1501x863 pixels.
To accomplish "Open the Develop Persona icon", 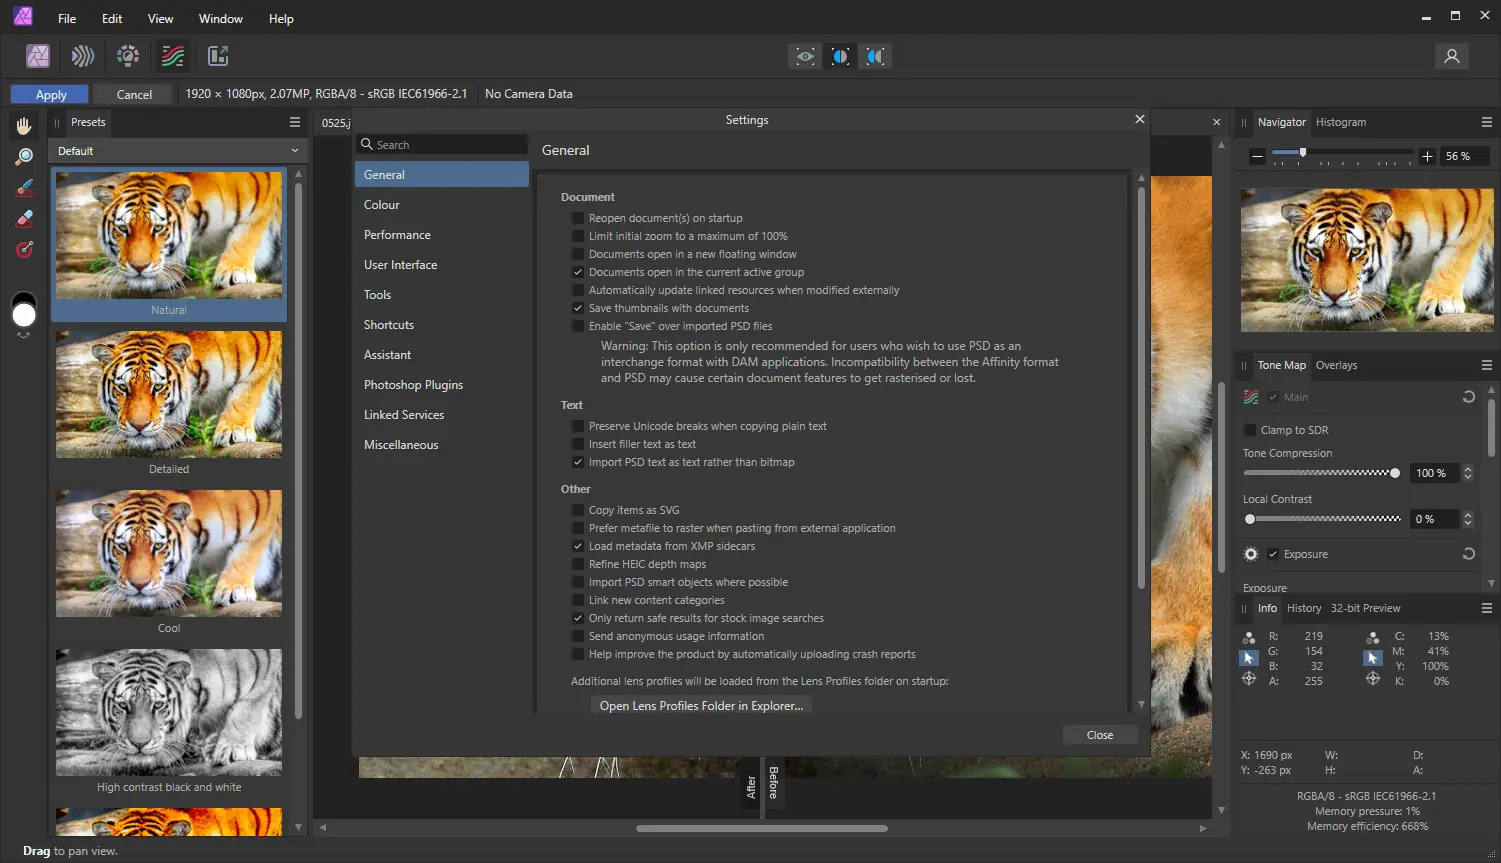I will [128, 56].
